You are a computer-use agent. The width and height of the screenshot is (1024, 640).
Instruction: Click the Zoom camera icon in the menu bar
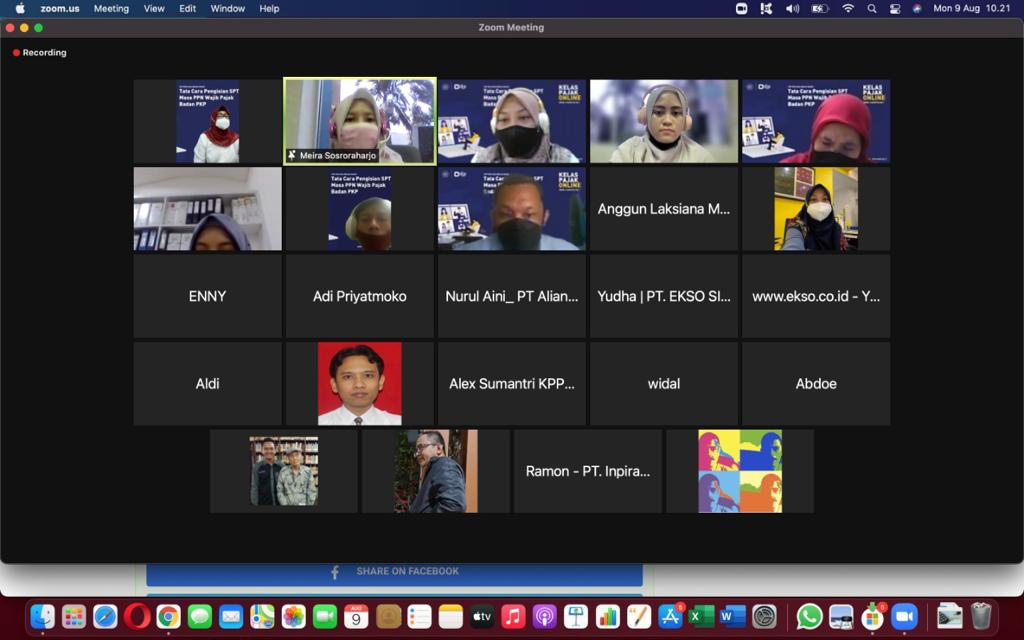click(x=742, y=8)
